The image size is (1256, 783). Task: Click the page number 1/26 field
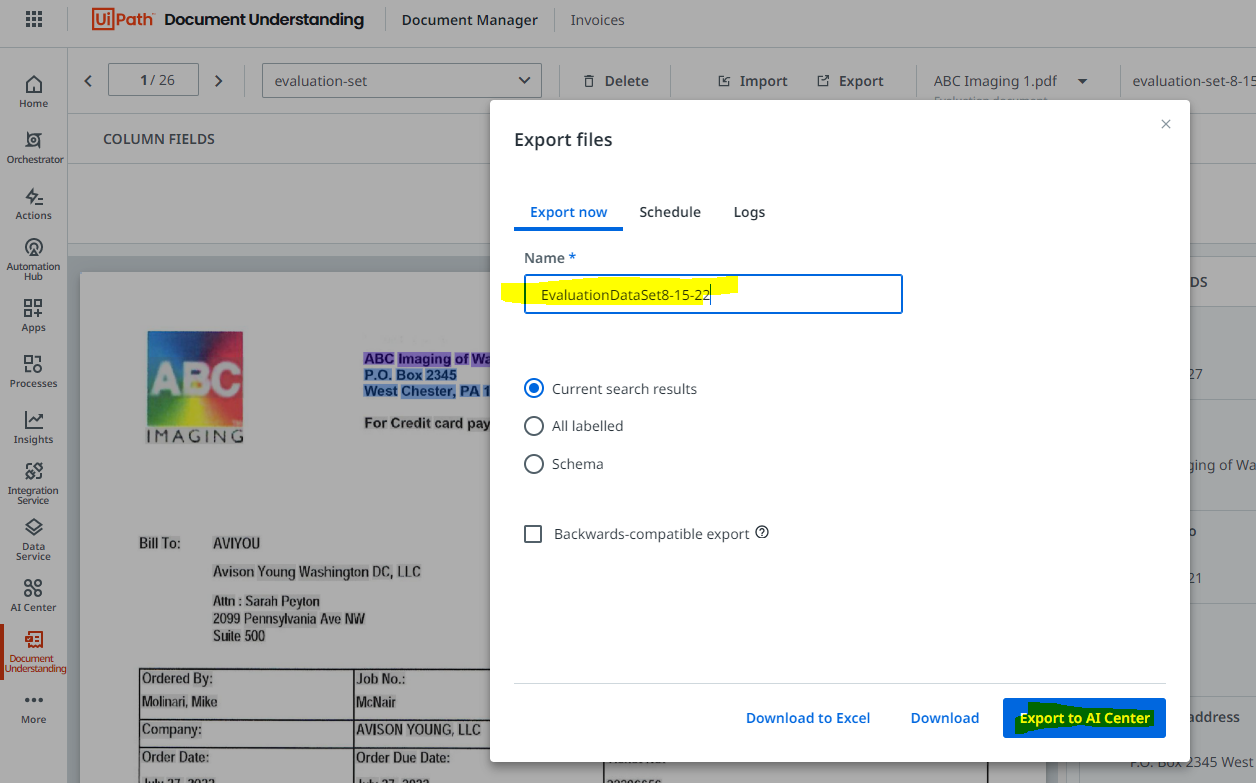tap(153, 80)
